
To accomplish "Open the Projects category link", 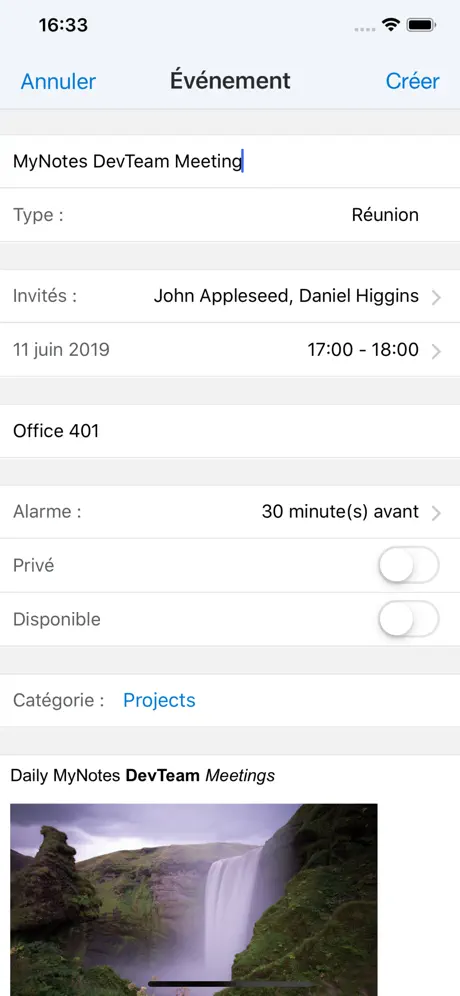I will coord(159,700).
